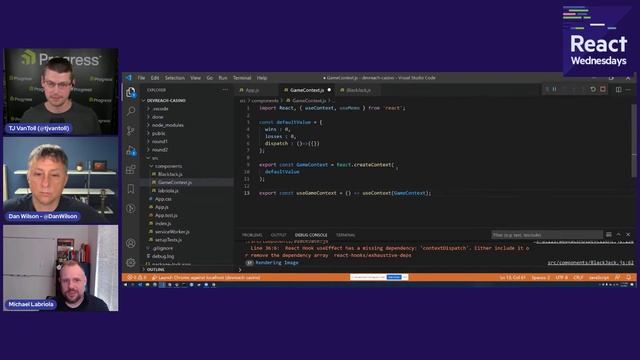This screenshot has width=640, height=360.
Task: Open the Bookmarks view in activity bar
Action: click(x=131, y=189)
